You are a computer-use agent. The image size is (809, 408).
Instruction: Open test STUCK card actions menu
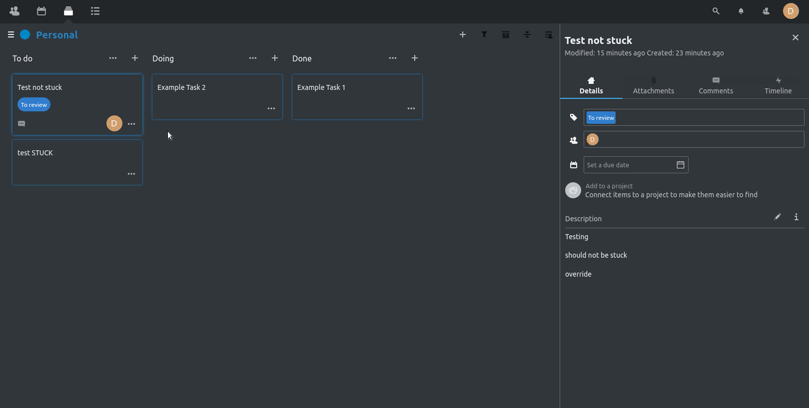[x=132, y=174]
